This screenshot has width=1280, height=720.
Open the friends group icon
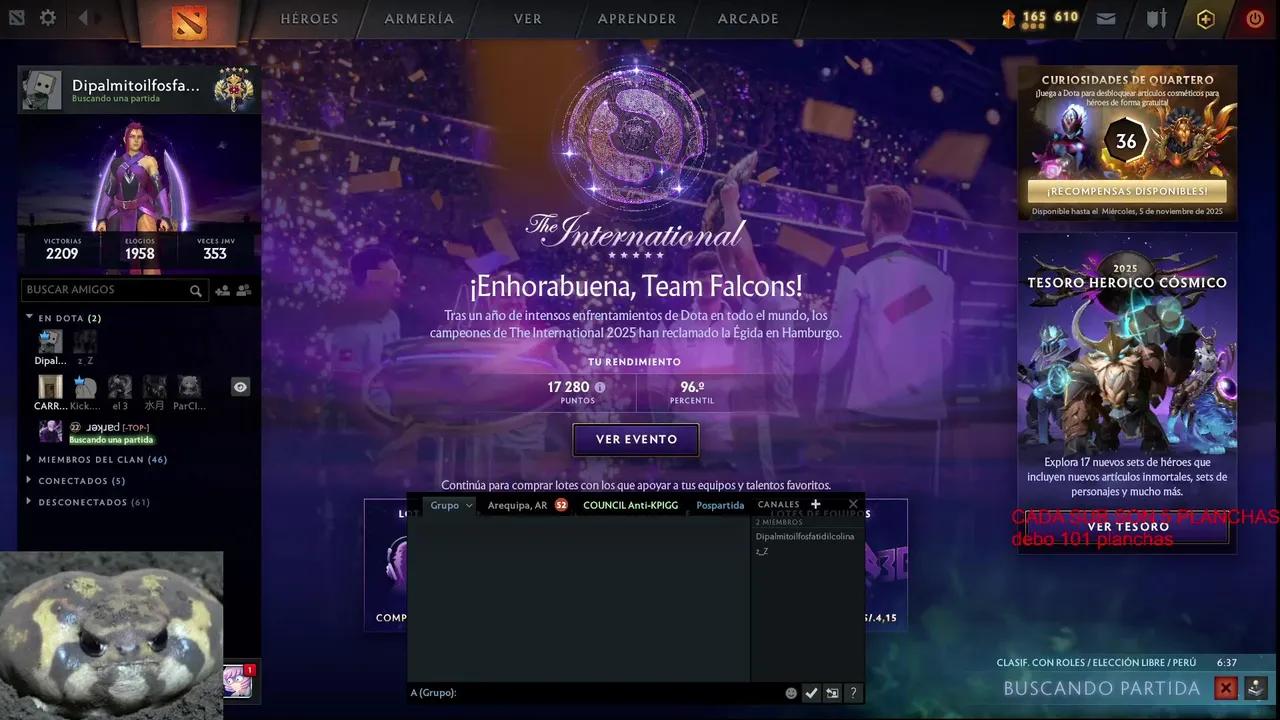[243, 291]
